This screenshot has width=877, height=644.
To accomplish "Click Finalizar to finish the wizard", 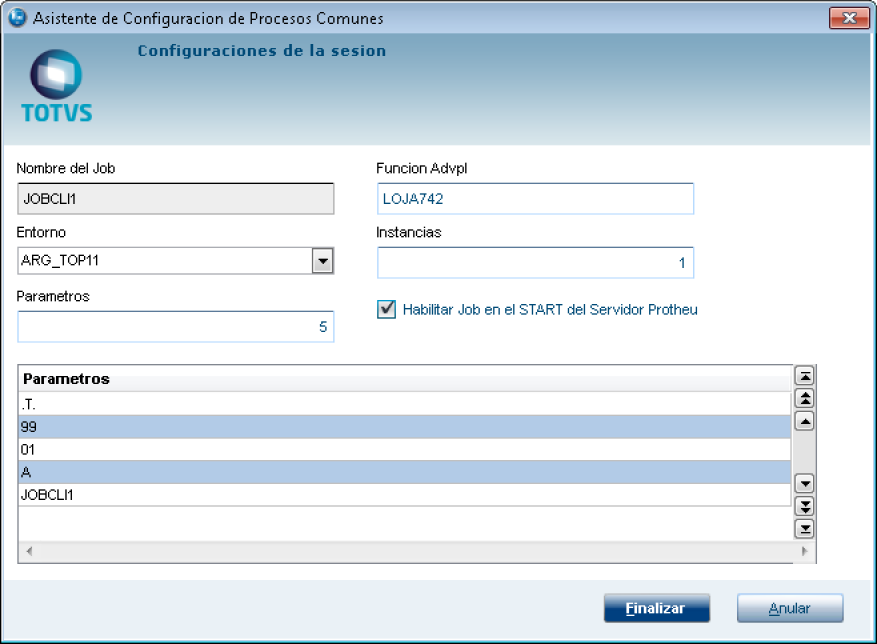I will tap(656, 608).
